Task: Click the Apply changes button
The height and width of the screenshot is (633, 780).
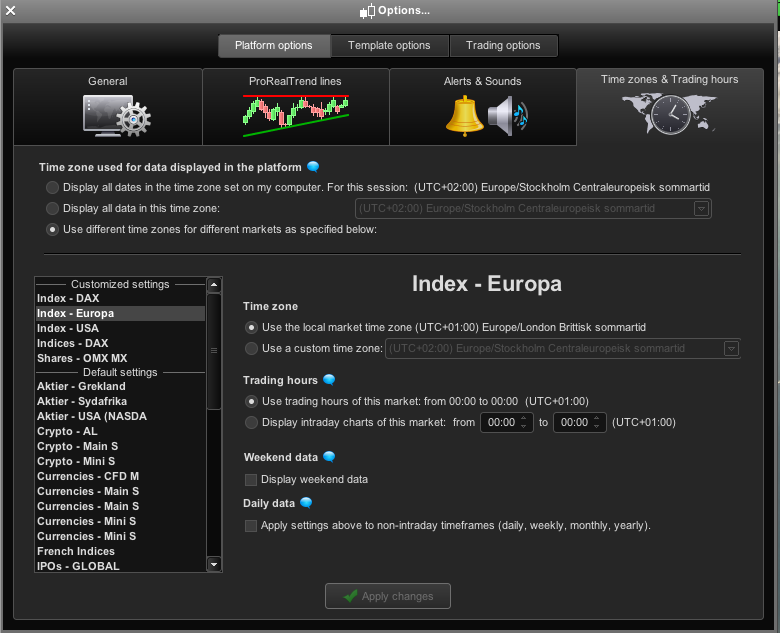Action: pos(388,596)
